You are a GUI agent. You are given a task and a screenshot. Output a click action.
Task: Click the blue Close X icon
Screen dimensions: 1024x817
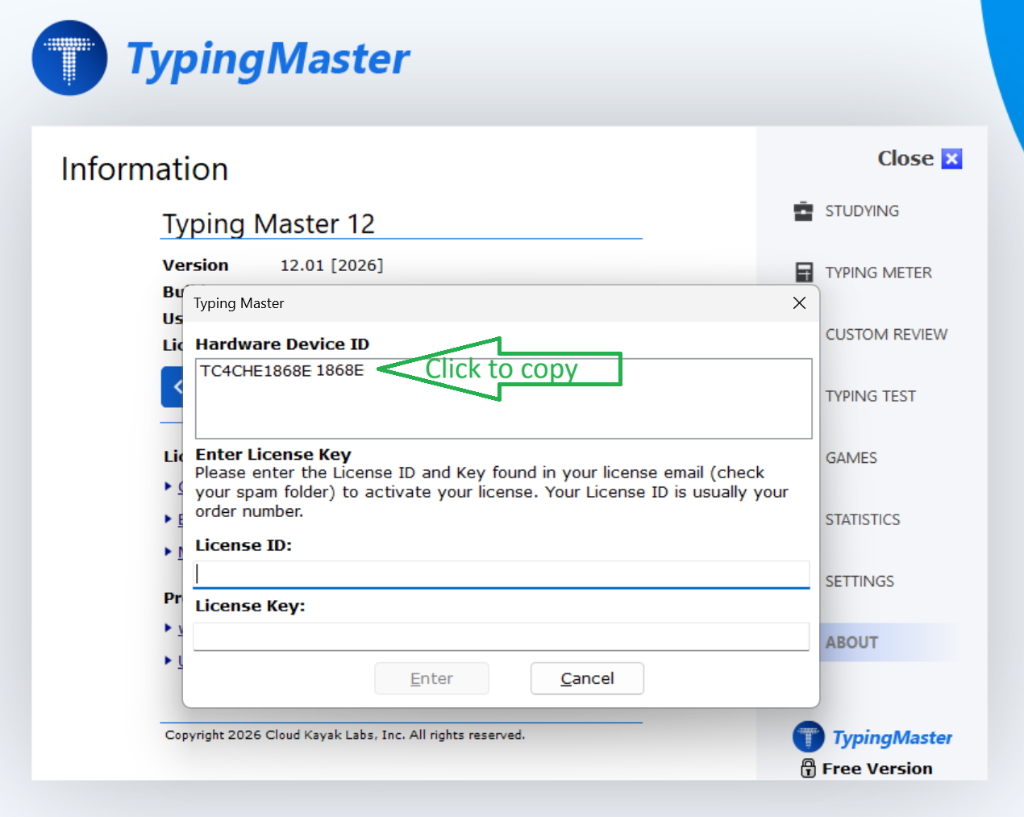[952, 159]
